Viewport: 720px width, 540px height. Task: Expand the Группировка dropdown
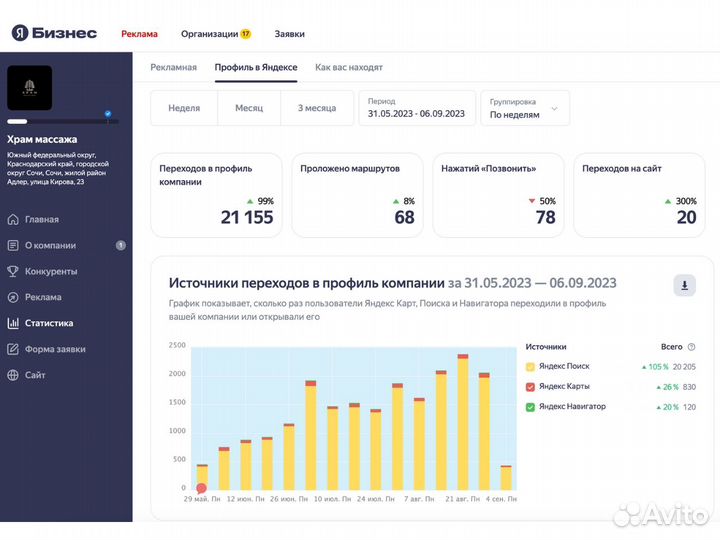point(525,108)
